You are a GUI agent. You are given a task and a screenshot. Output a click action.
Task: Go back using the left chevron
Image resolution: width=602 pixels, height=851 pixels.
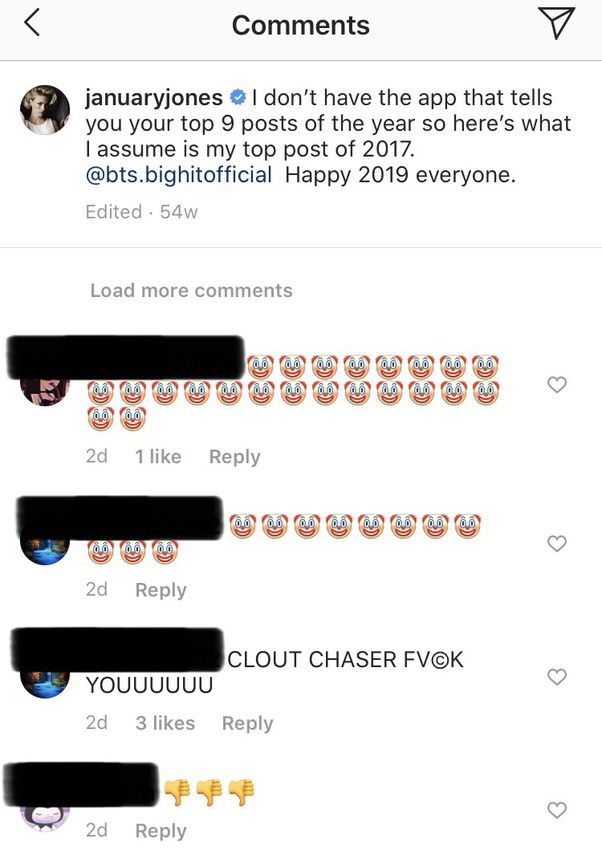point(32,23)
